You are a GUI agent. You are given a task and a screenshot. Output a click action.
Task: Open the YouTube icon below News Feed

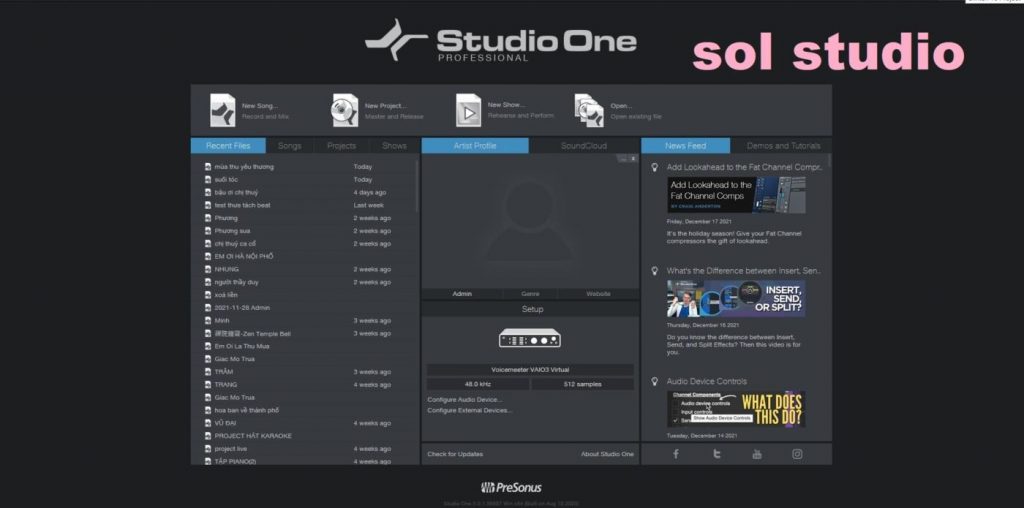point(757,454)
